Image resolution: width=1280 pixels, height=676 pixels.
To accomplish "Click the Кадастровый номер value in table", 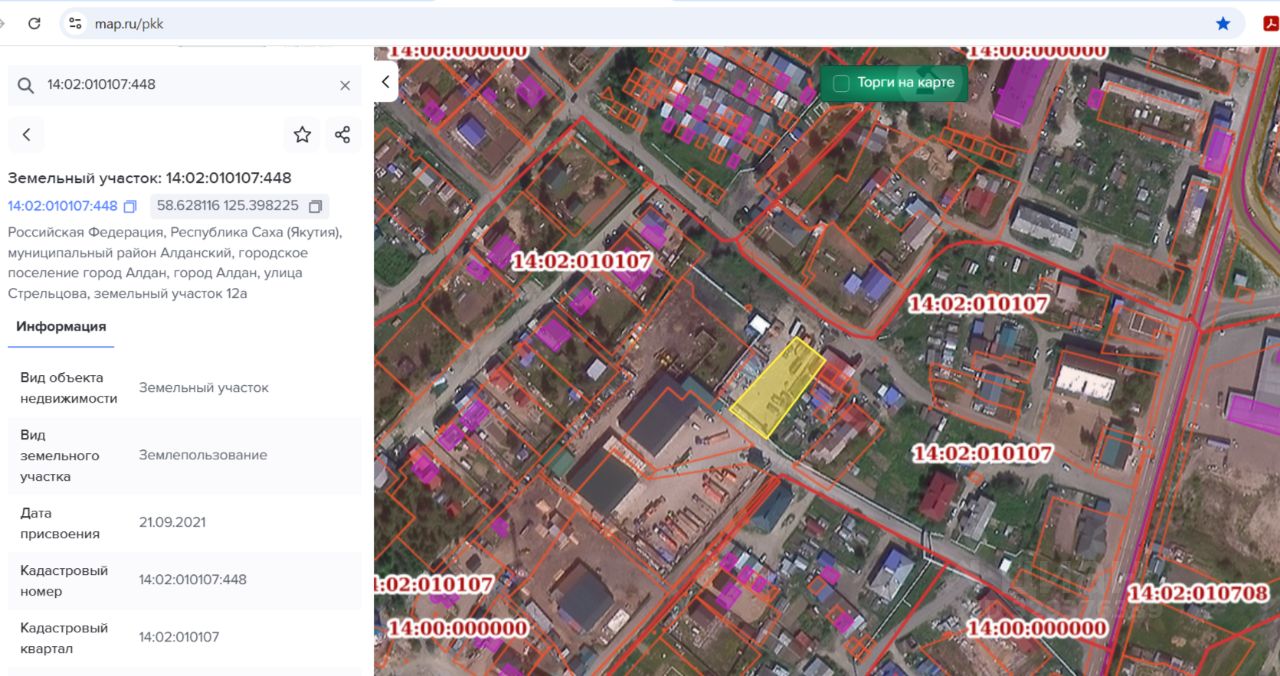I will 193,580.
